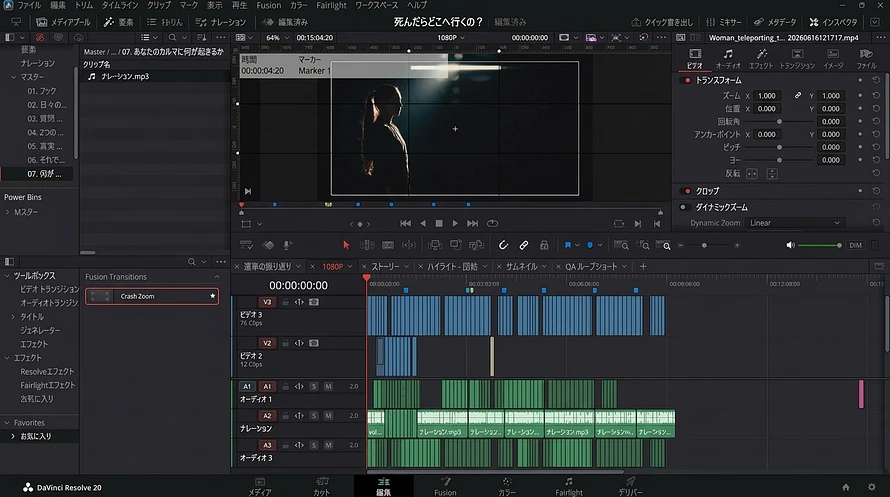Adjust the monitor volume slider

point(820,245)
